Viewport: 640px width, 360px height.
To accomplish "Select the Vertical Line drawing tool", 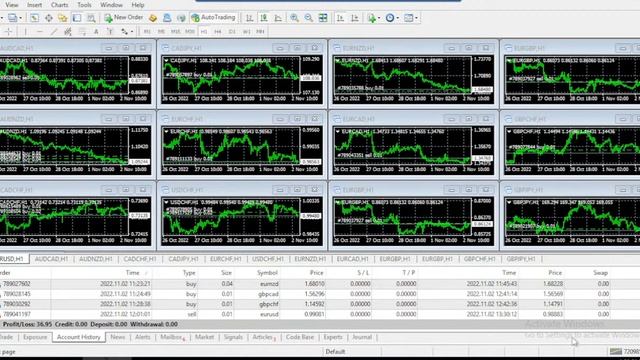I will tap(25, 31).
